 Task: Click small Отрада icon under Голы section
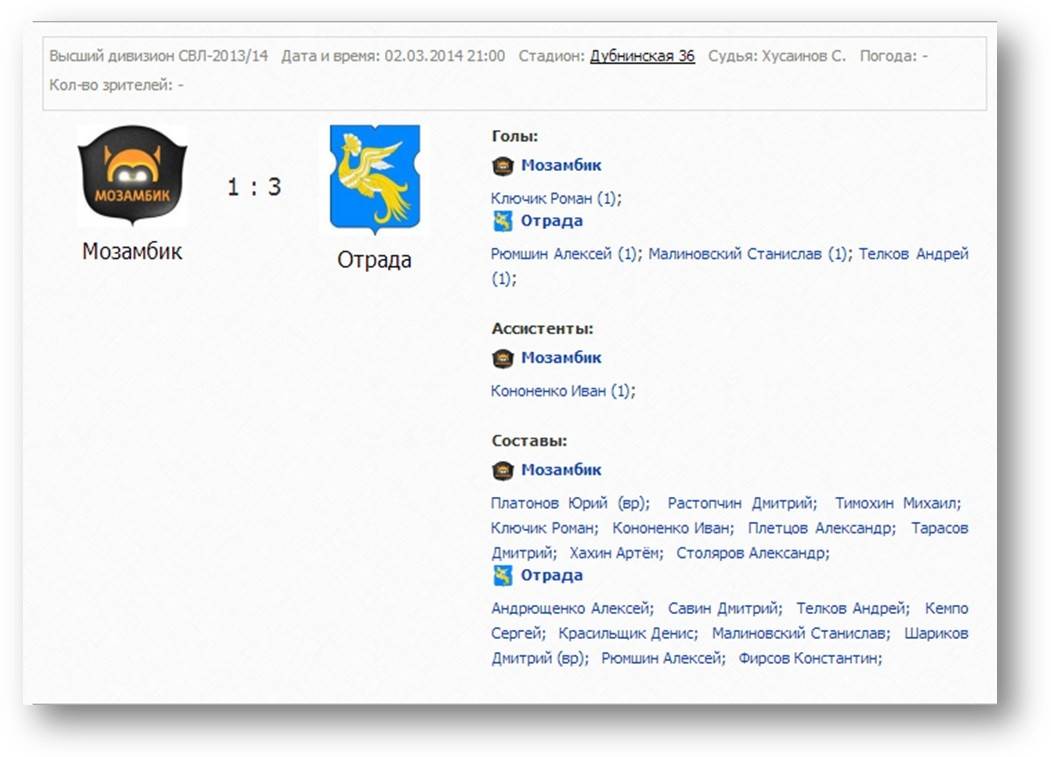click(503, 222)
